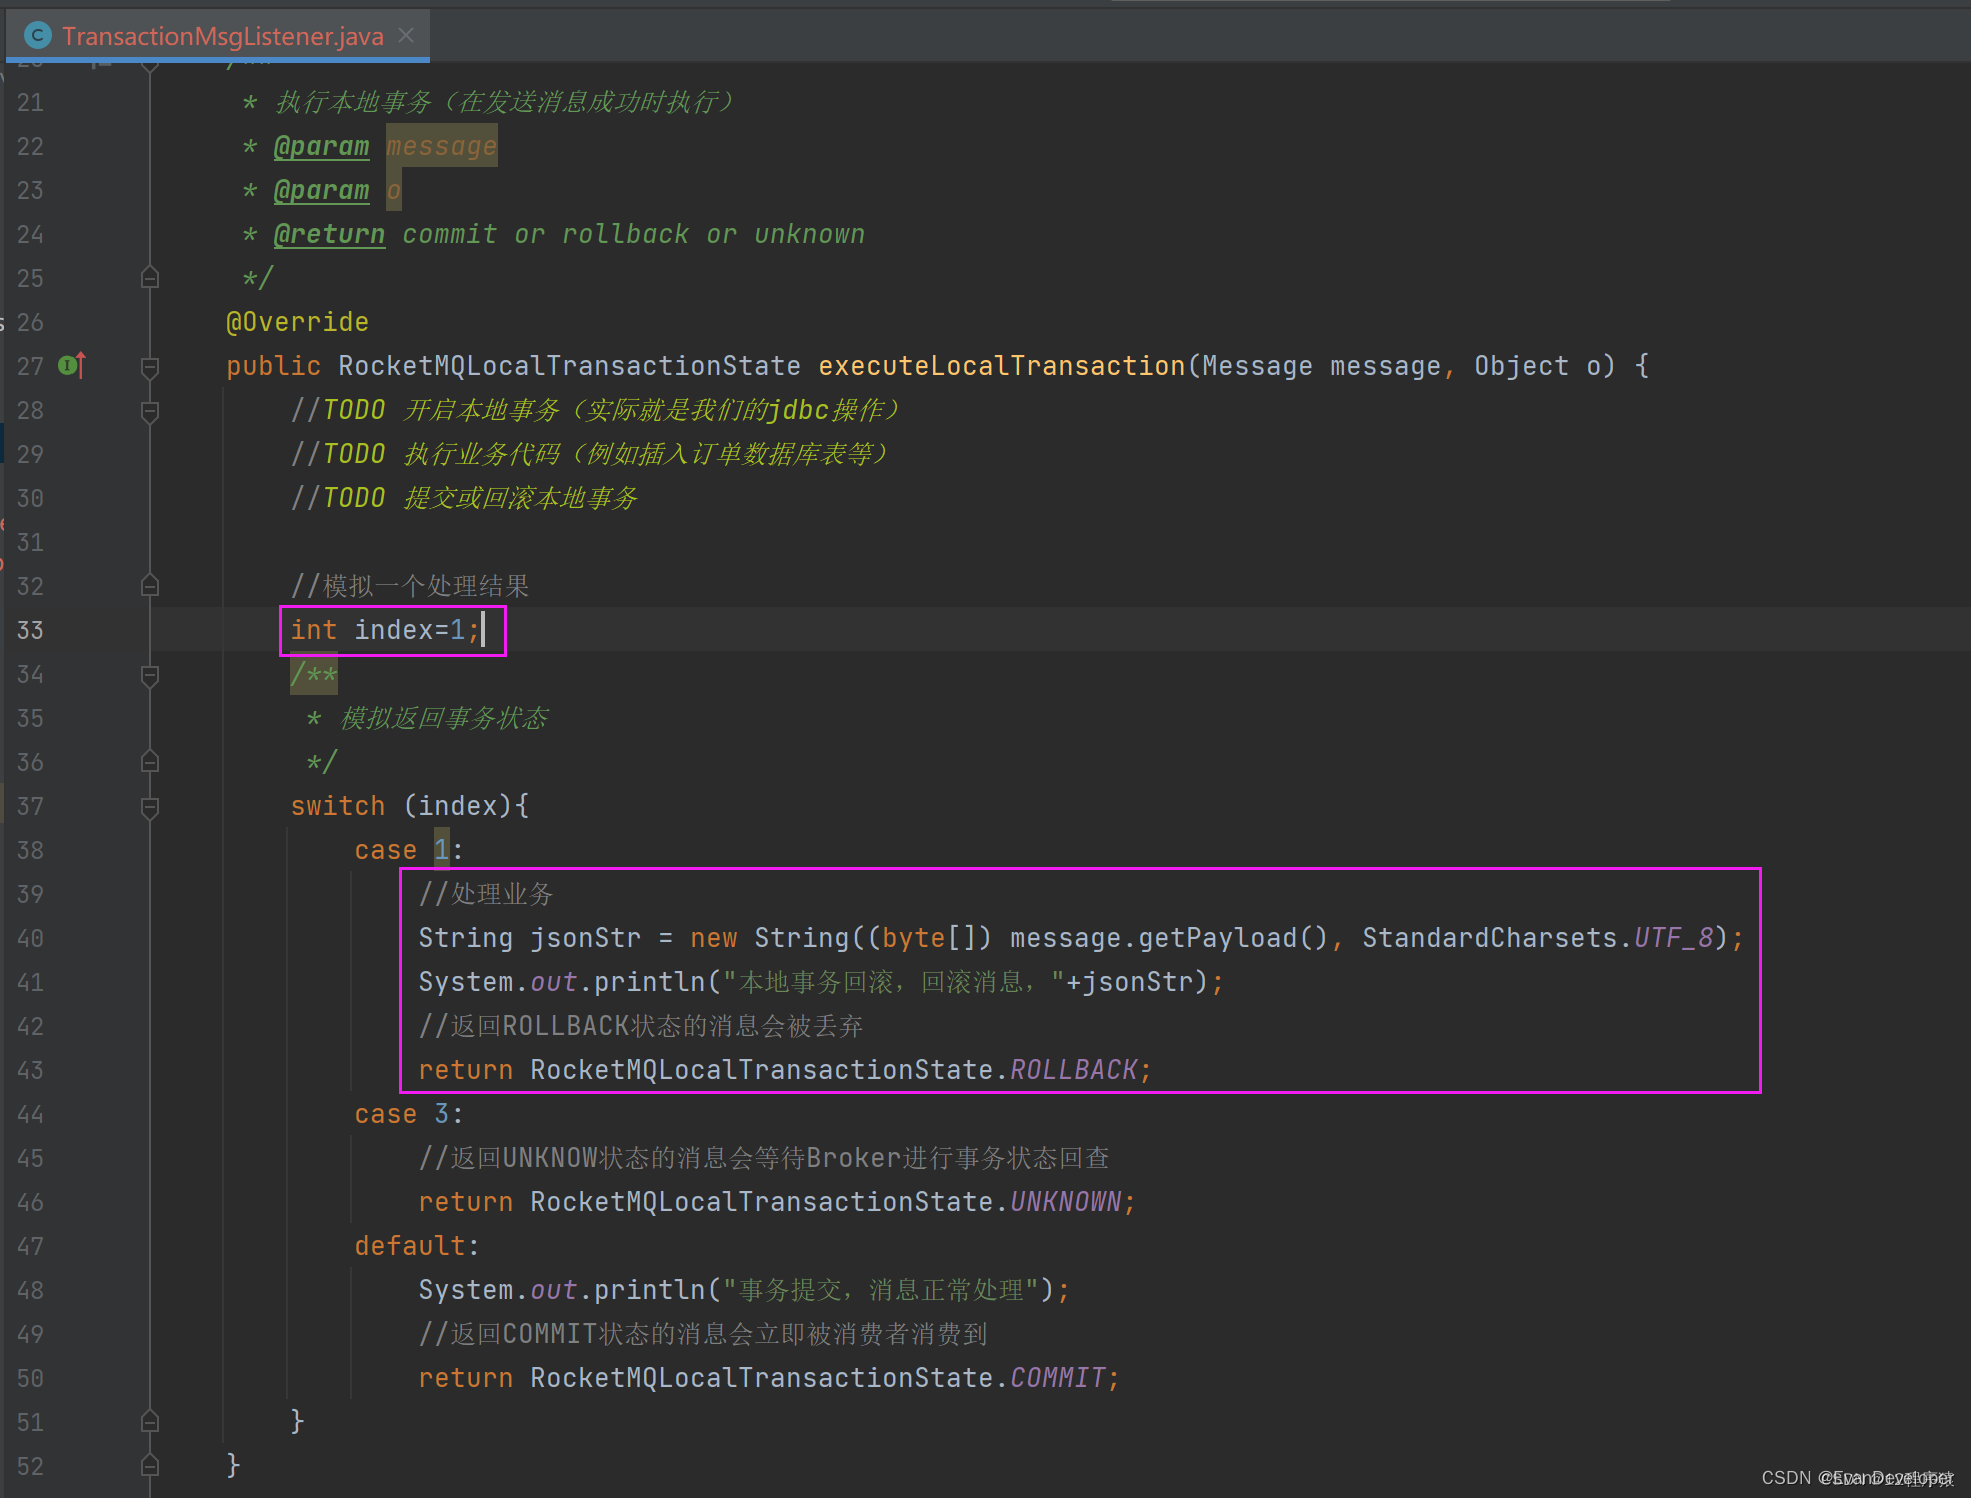Click the 'case 1' label value
This screenshot has width=1971, height=1498.
[441, 850]
